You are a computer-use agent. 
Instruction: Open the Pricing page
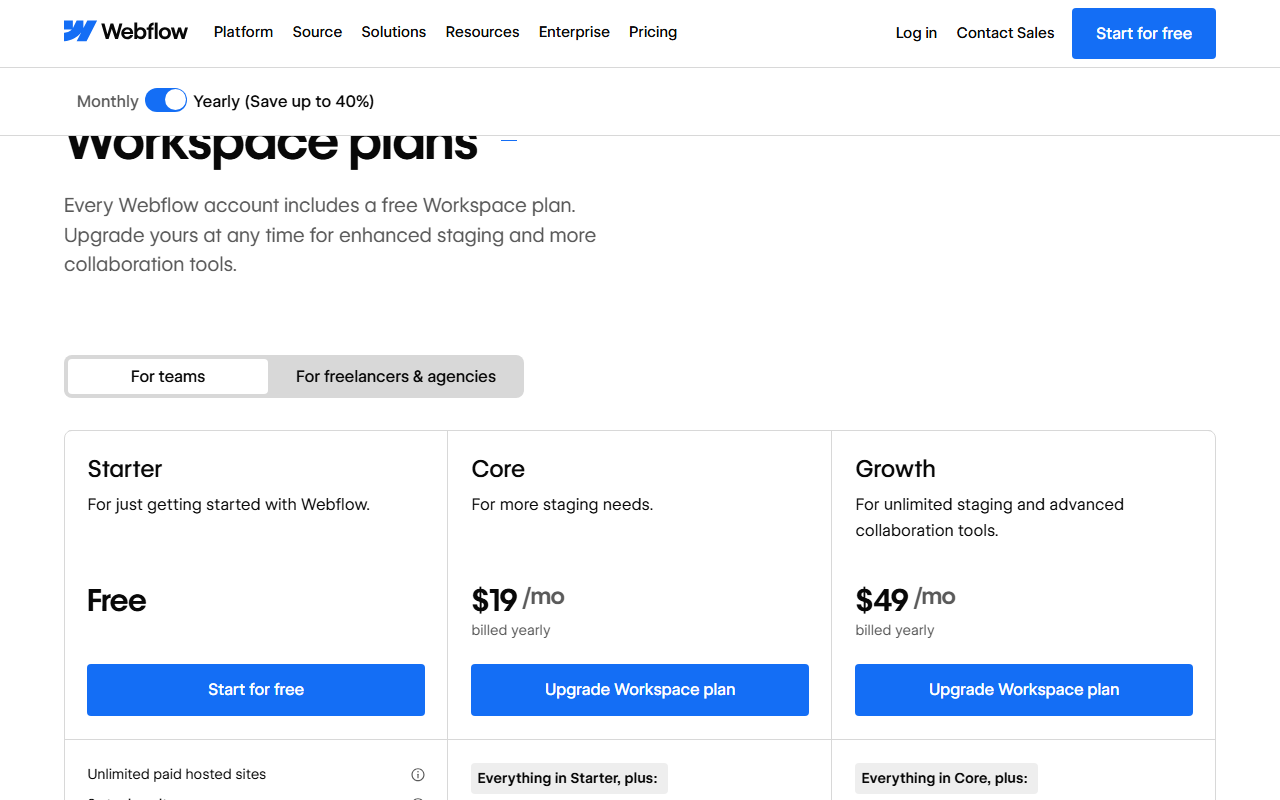coord(653,32)
